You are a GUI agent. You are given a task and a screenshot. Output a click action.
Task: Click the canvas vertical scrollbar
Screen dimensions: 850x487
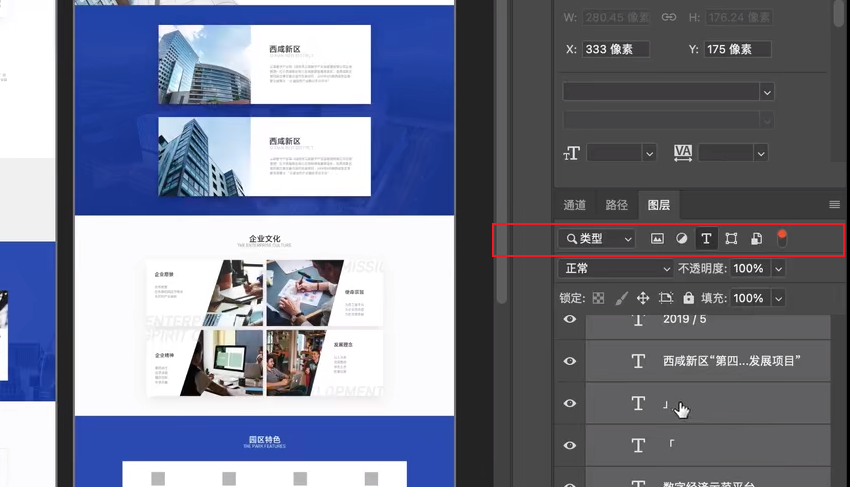[501, 152]
